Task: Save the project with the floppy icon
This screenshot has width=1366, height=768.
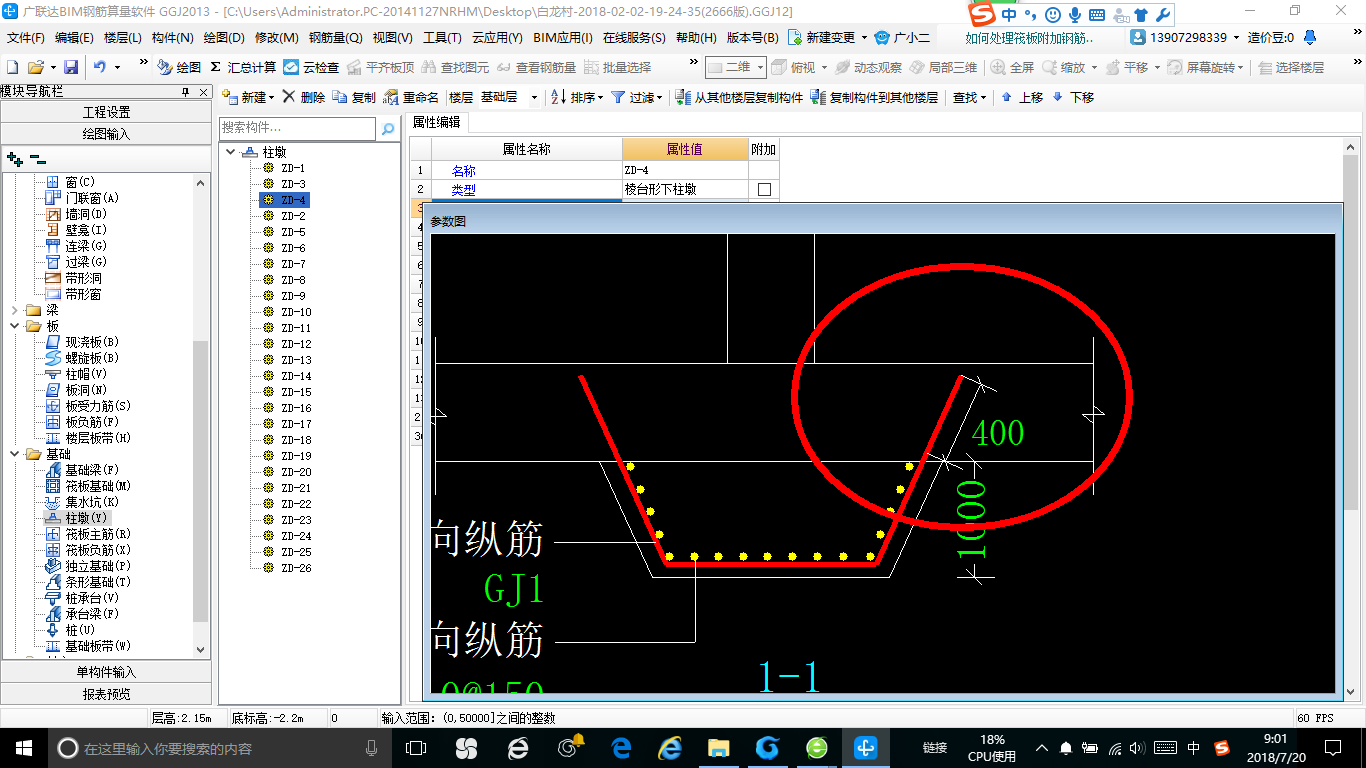Action: [x=71, y=67]
